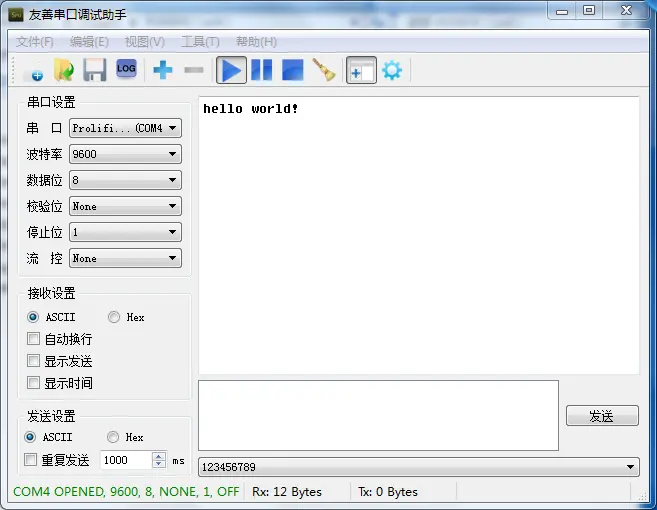657x510 pixels.
Task: Open the data bits dropdown
Action: (x=125, y=180)
